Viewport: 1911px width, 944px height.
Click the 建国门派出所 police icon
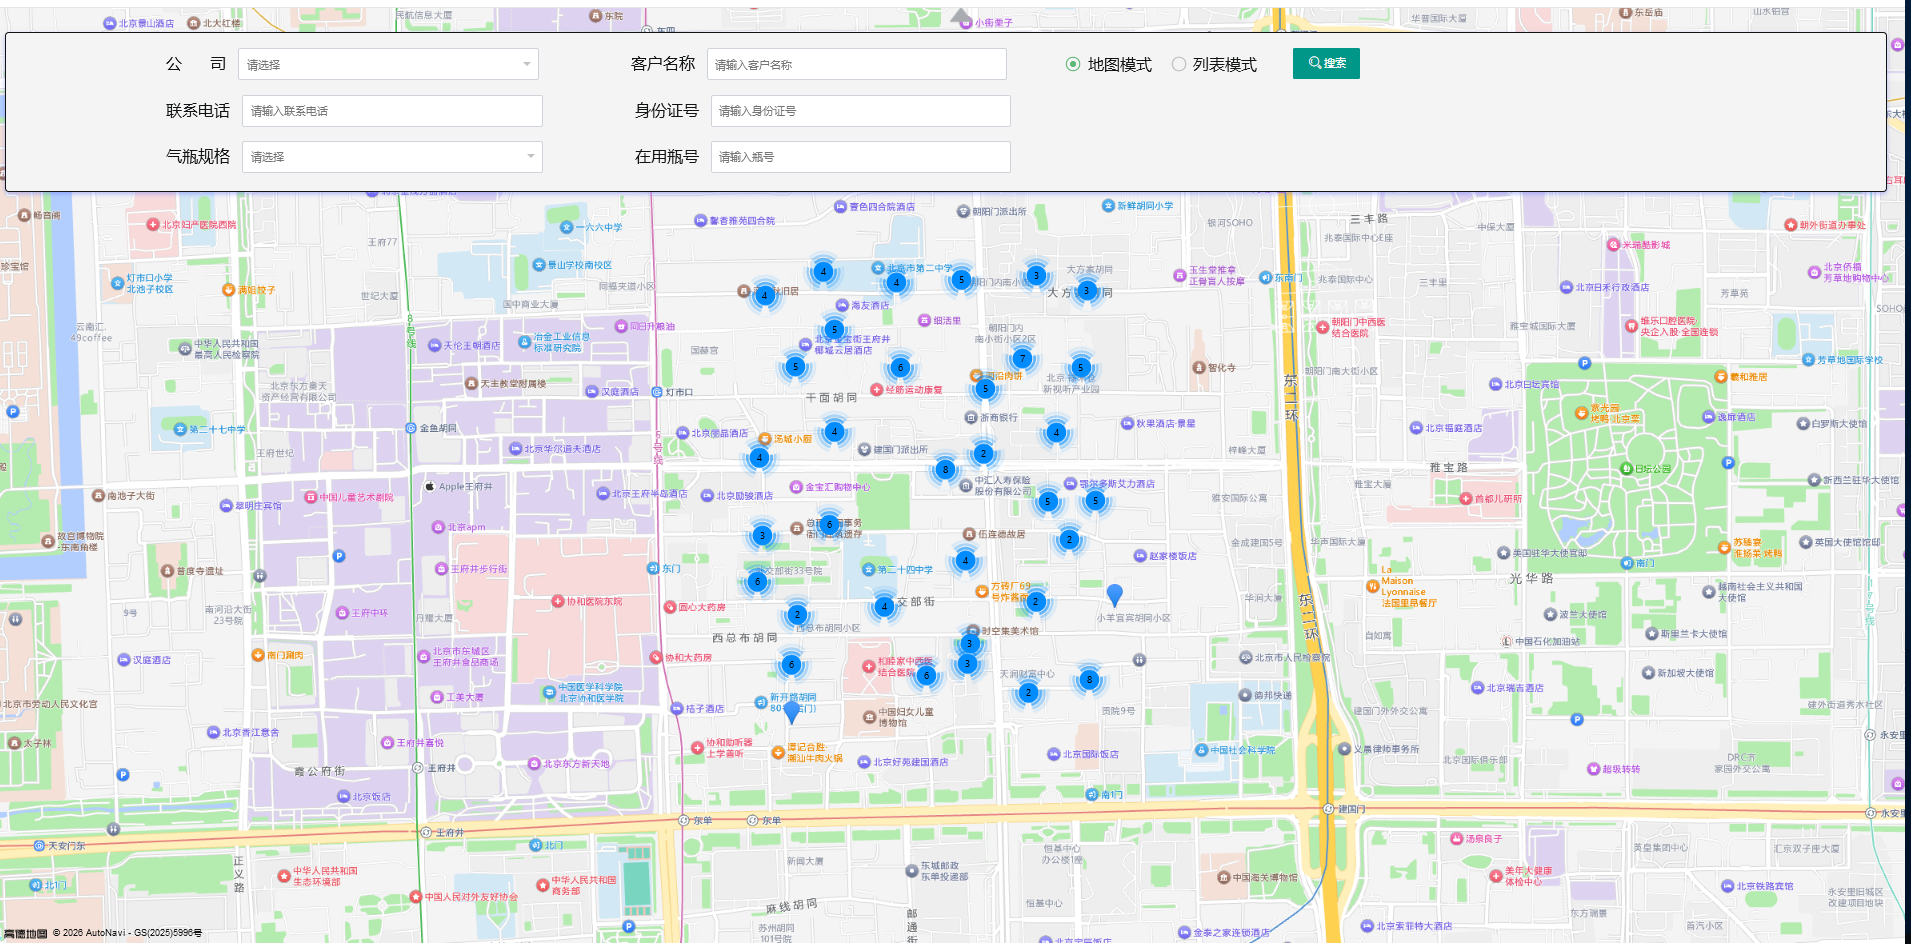click(x=864, y=449)
